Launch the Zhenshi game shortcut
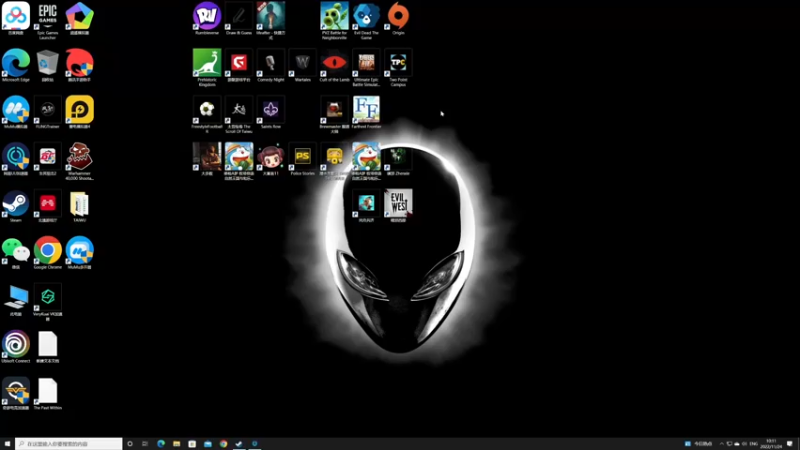The image size is (800, 450). pos(398,159)
